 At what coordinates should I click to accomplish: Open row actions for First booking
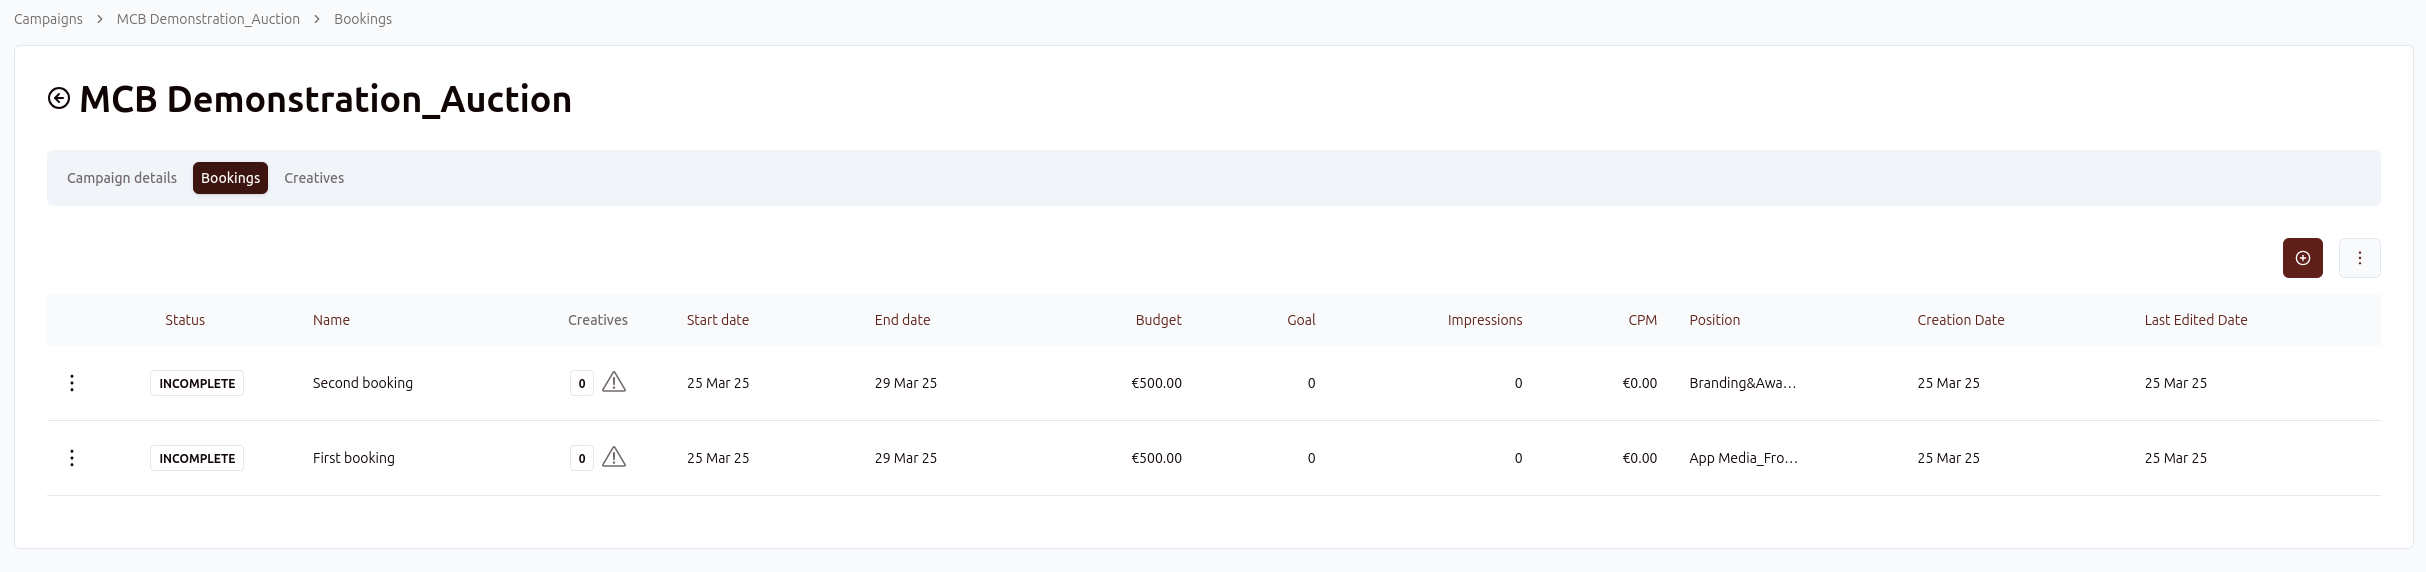pyautogui.click(x=72, y=458)
